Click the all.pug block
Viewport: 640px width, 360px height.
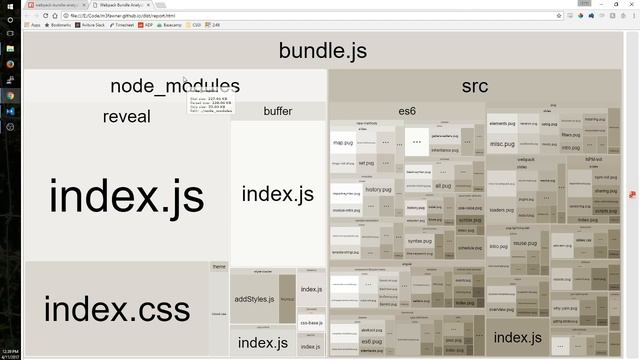[x=443, y=186]
